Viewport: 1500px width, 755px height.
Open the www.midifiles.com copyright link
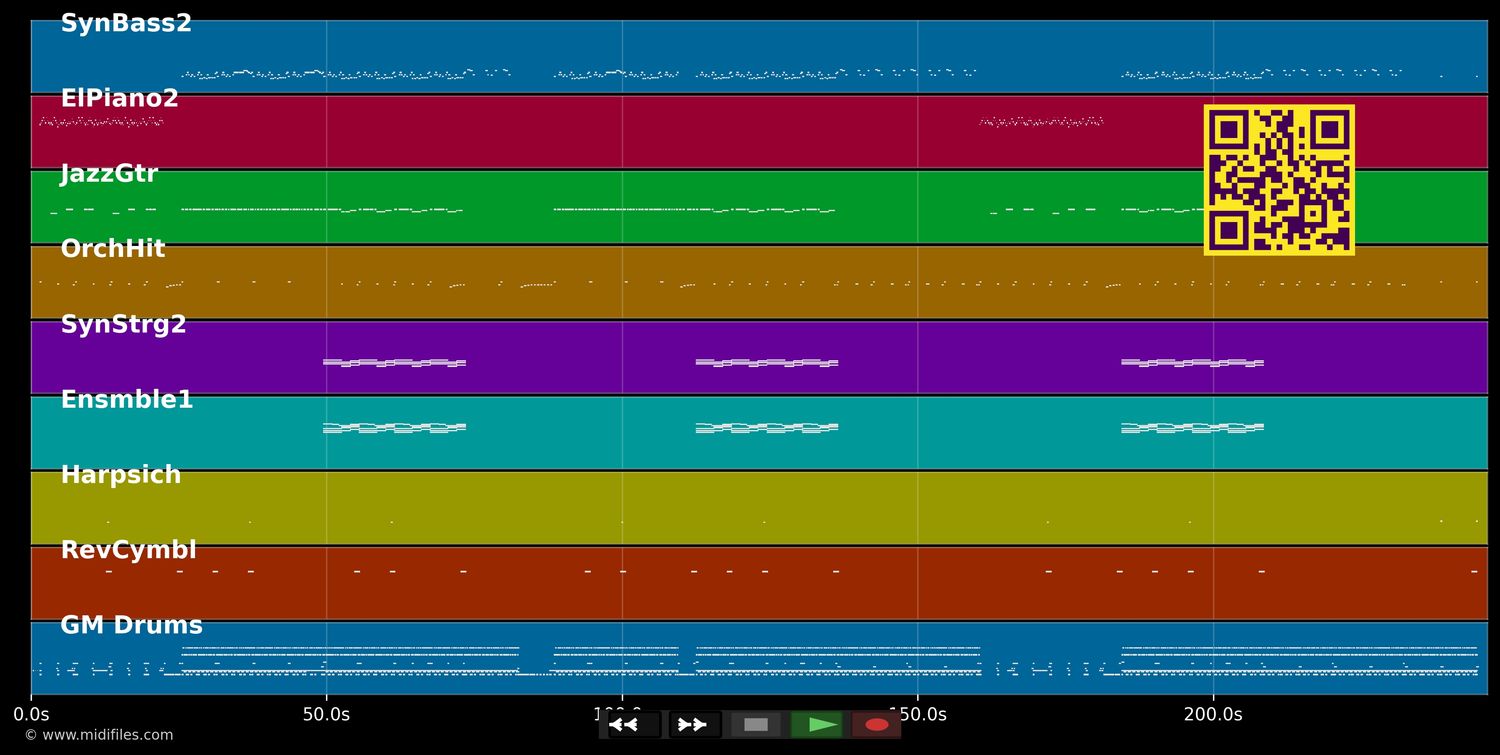pyautogui.click(x=99, y=735)
